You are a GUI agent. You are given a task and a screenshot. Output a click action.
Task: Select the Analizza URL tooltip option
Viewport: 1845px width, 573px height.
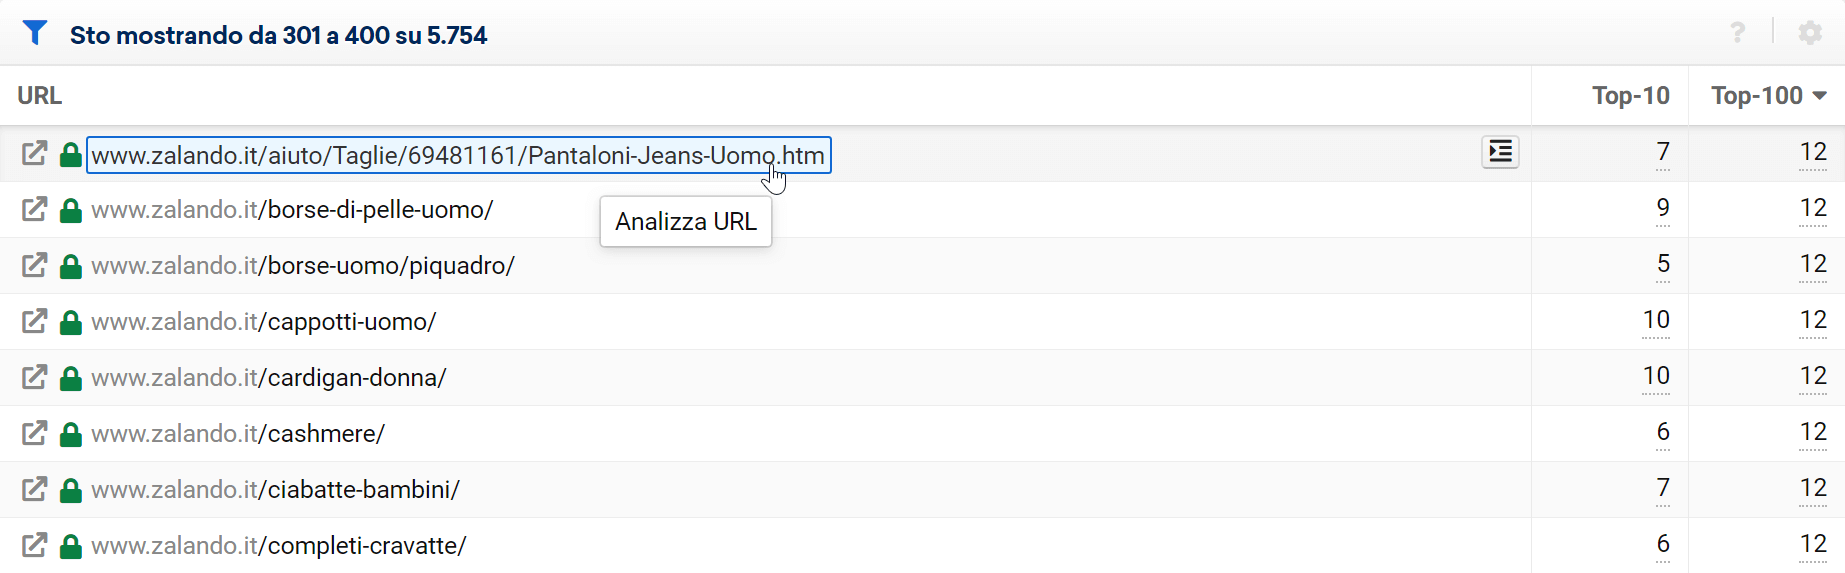pyautogui.click(x=686, y=221)
